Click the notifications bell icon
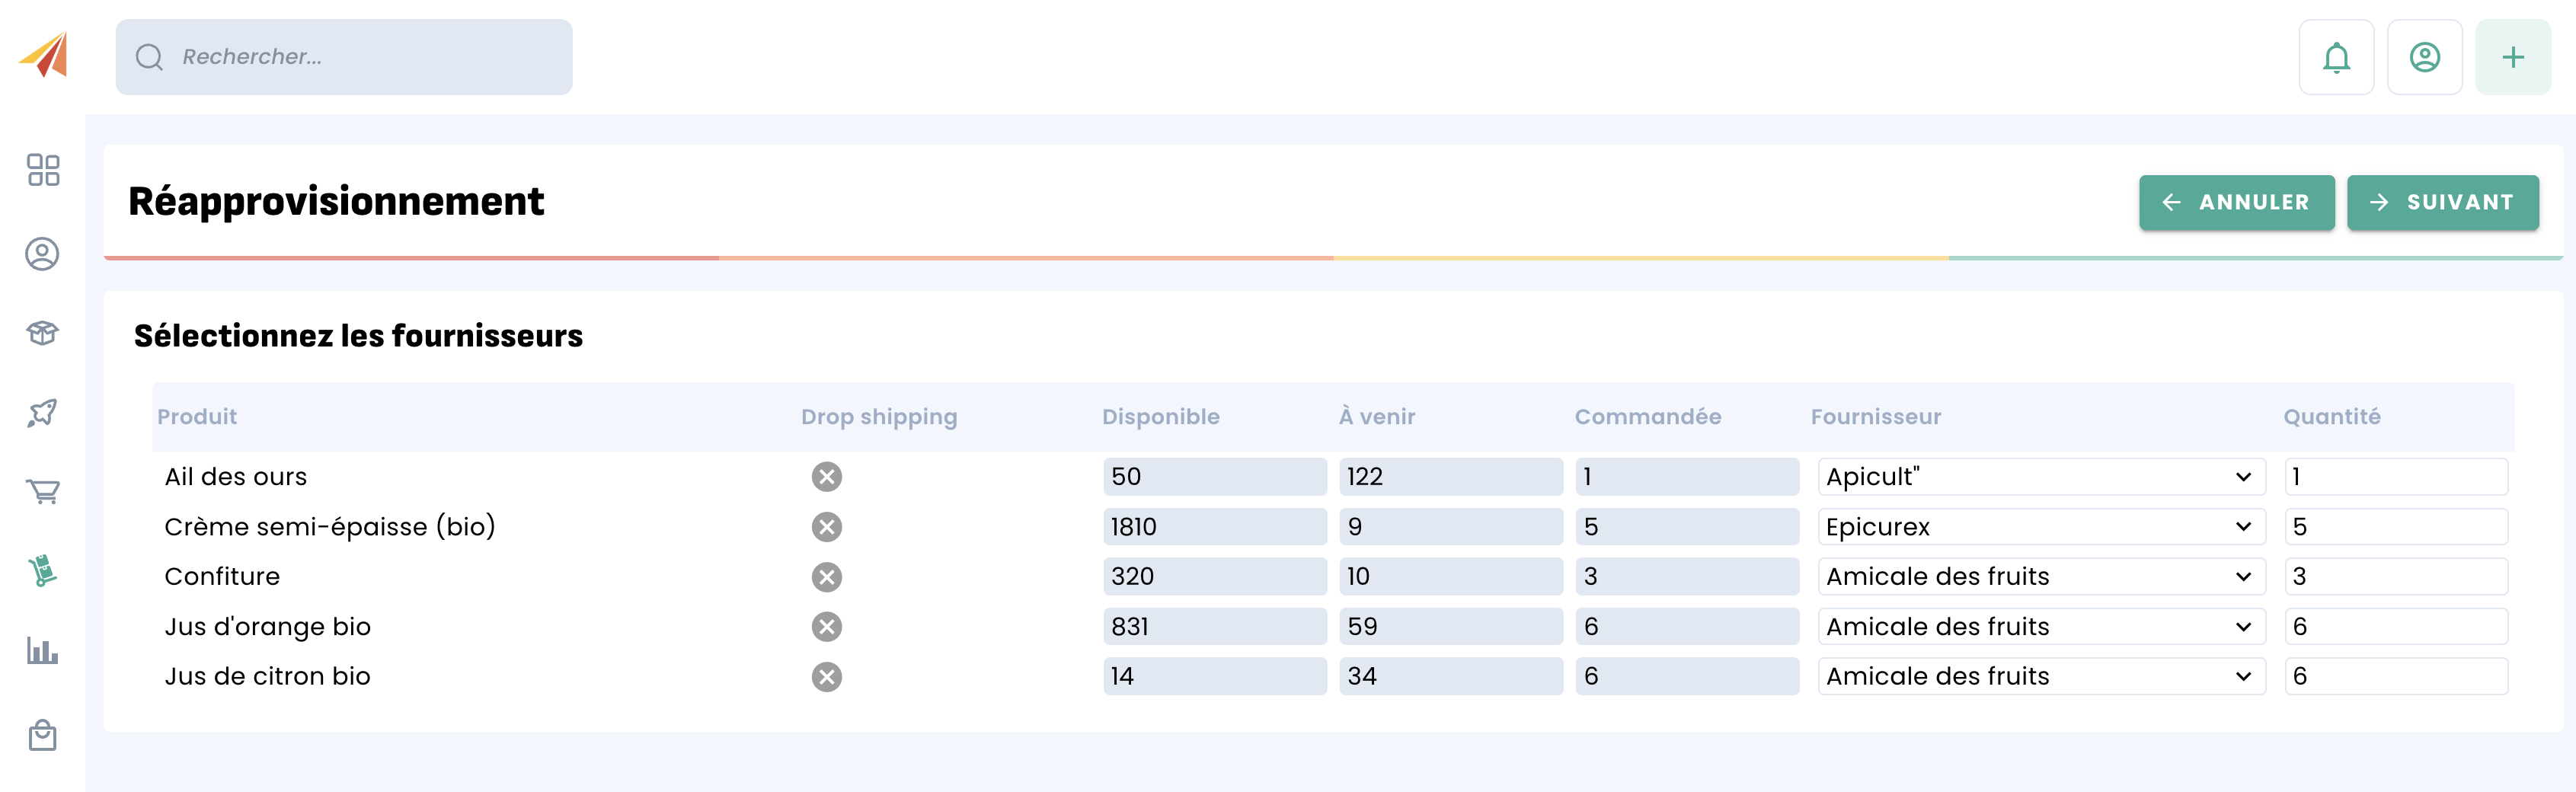 (2335, 58)
